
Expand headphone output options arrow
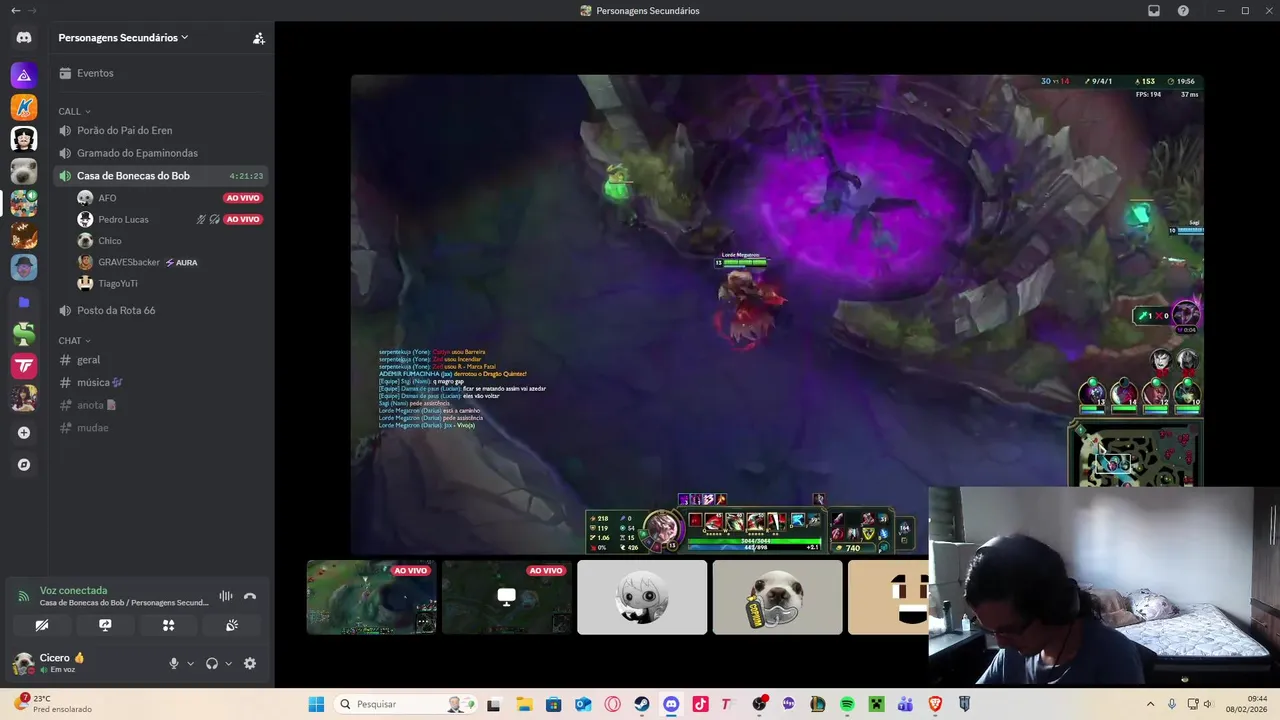229,663
